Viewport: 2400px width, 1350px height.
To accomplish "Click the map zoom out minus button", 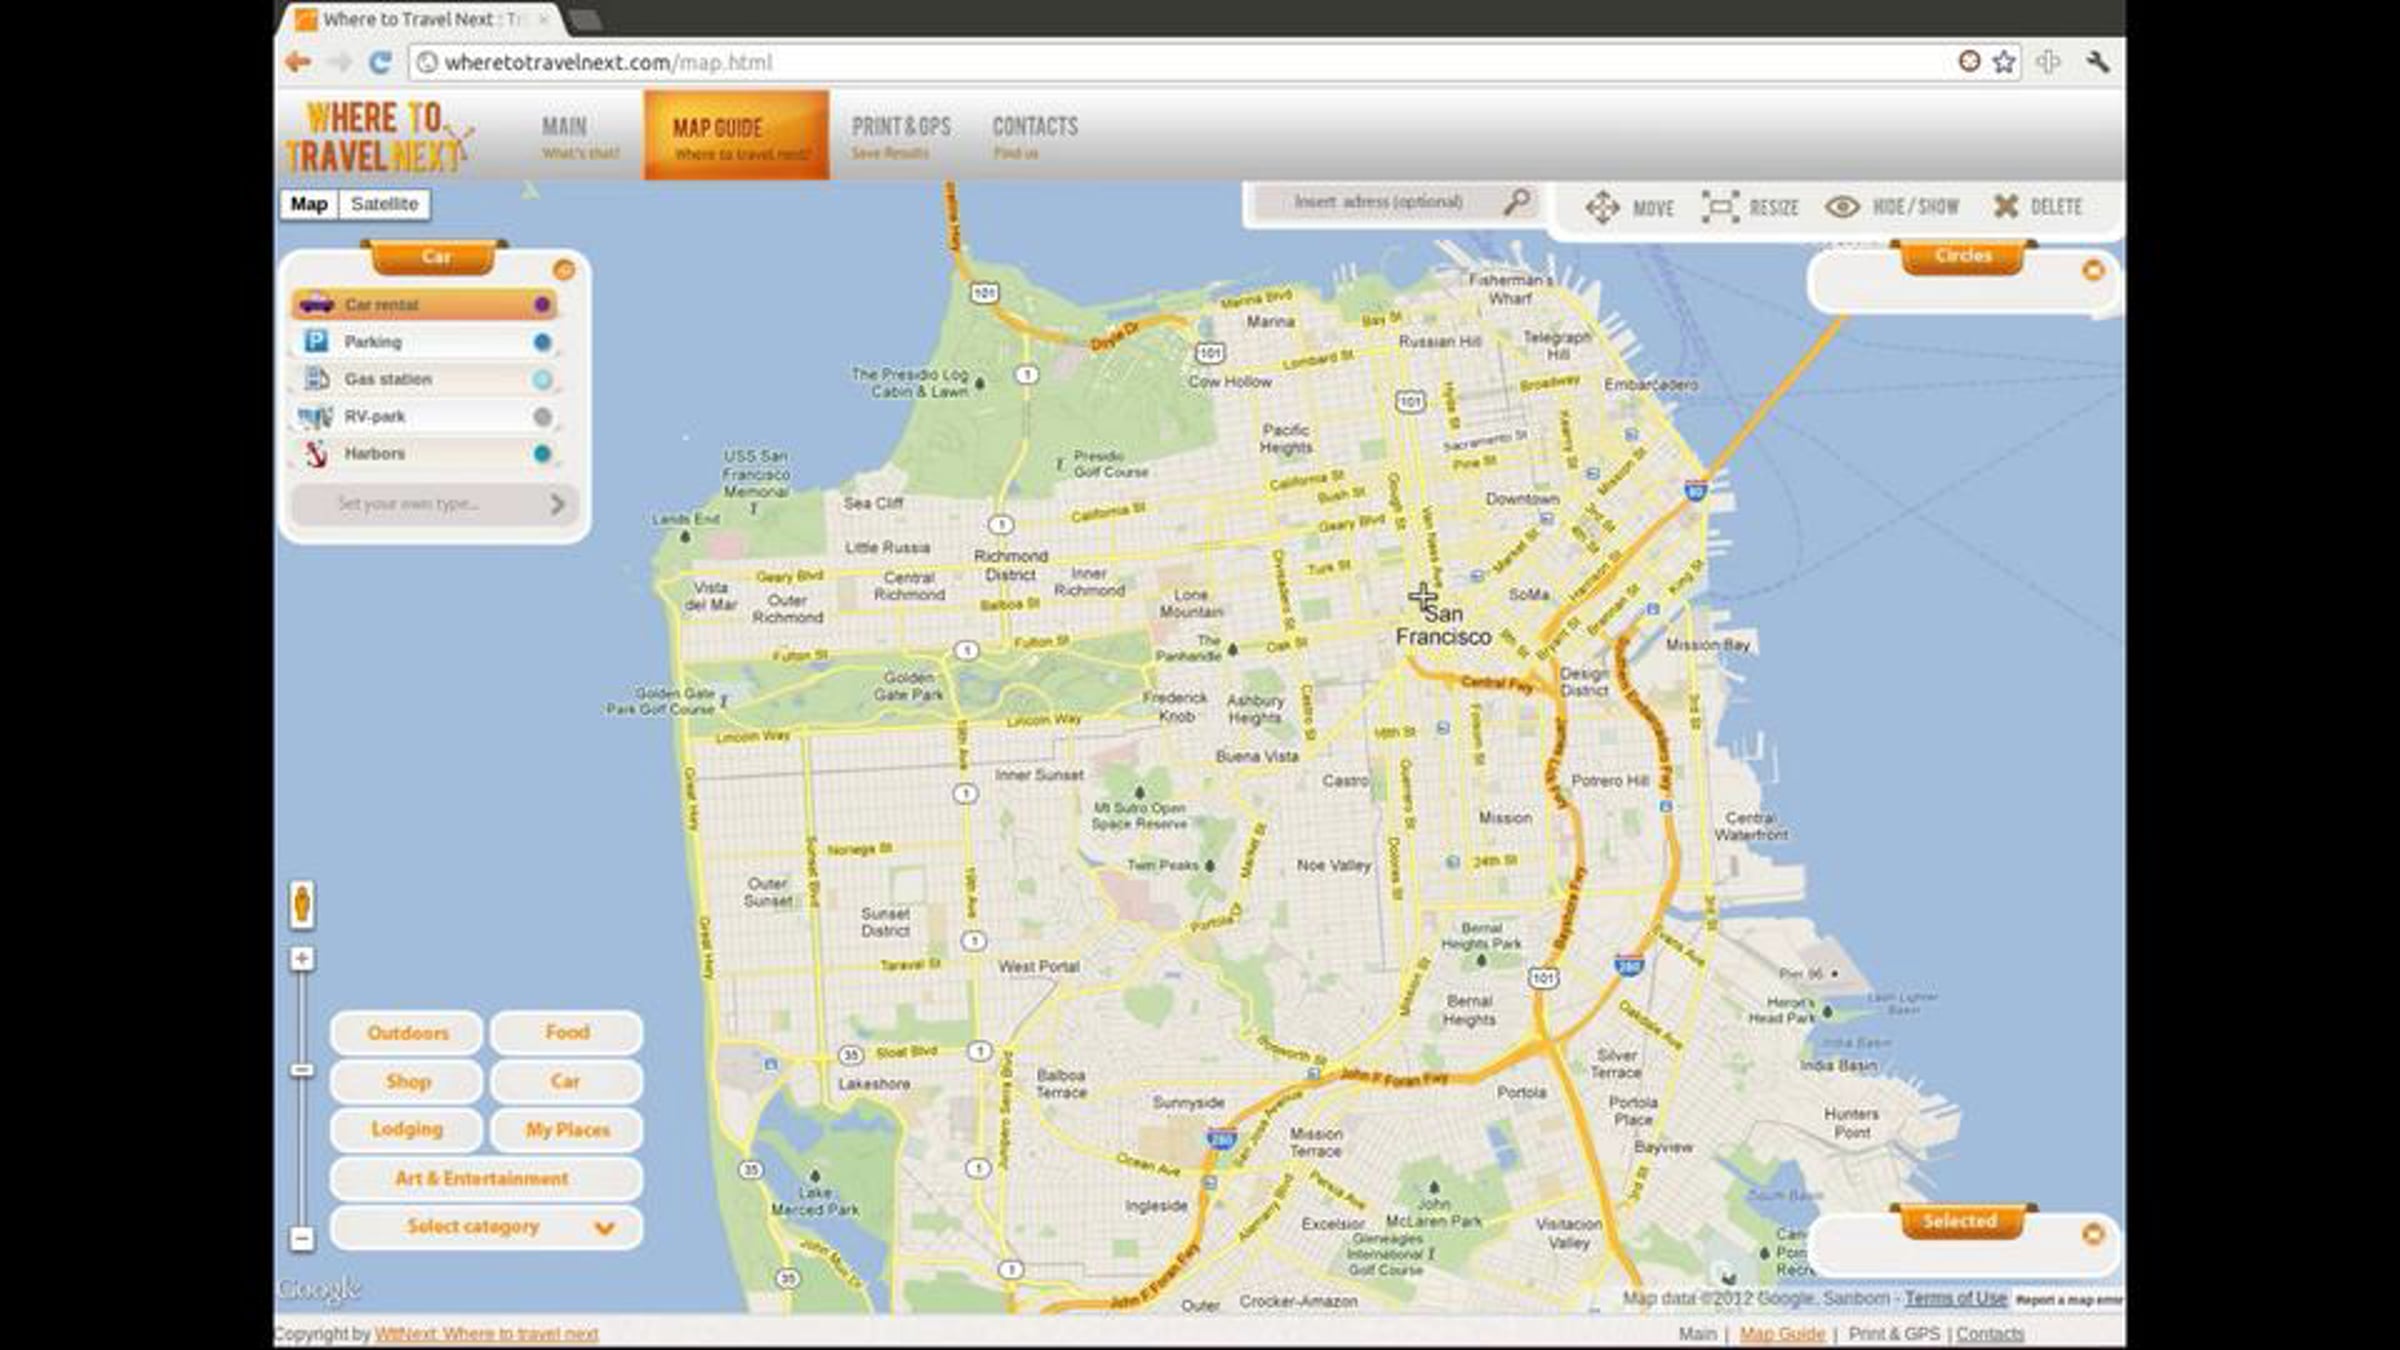I will [302, 1239].
